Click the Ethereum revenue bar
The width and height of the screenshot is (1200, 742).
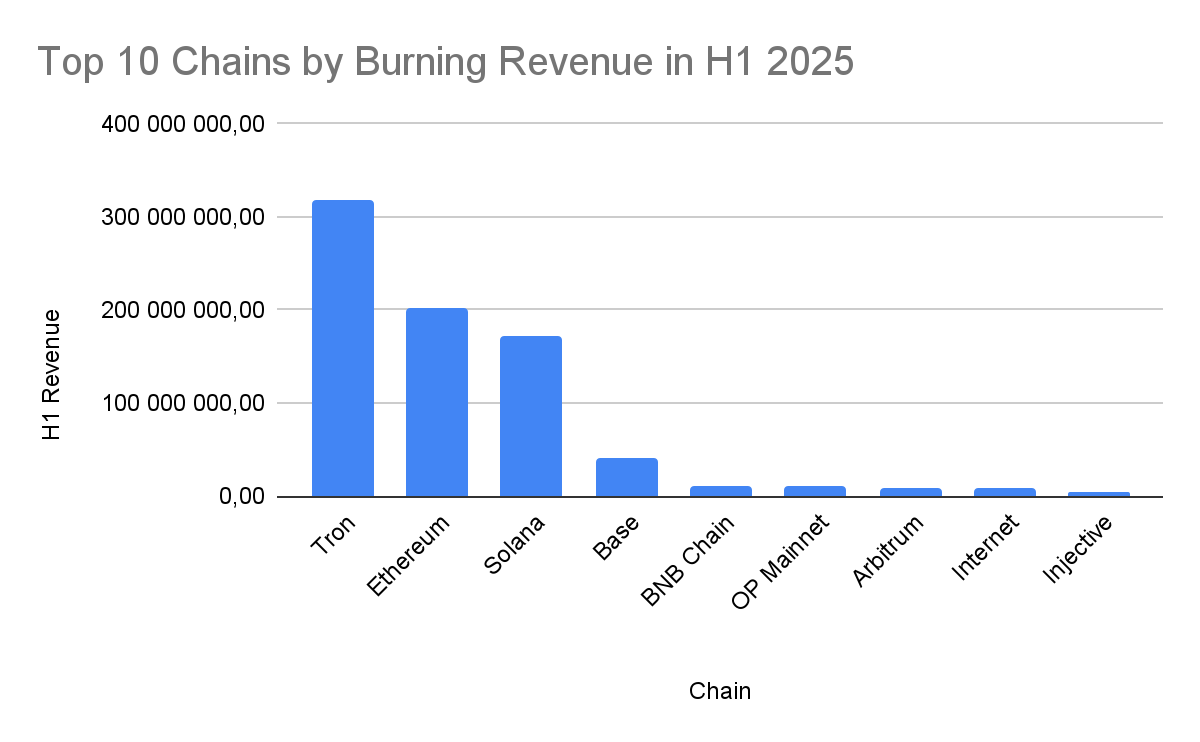click(x=436, y=402)
